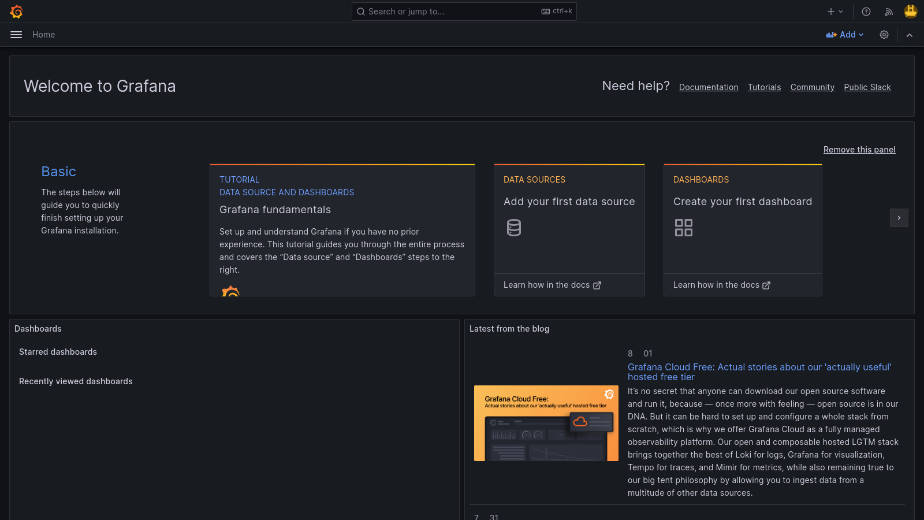Click the dashboard grid icon
This screenshot has height=520, width=924.
pyautogui.click(x=684, y=228)
